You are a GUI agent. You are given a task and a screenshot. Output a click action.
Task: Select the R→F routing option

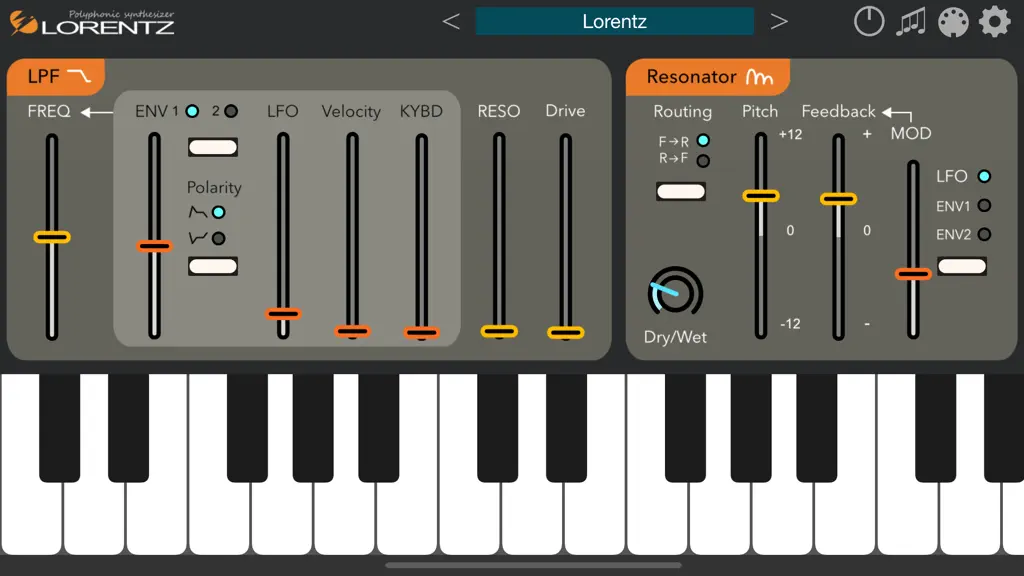pyautogui.click(x=703, y=160)
